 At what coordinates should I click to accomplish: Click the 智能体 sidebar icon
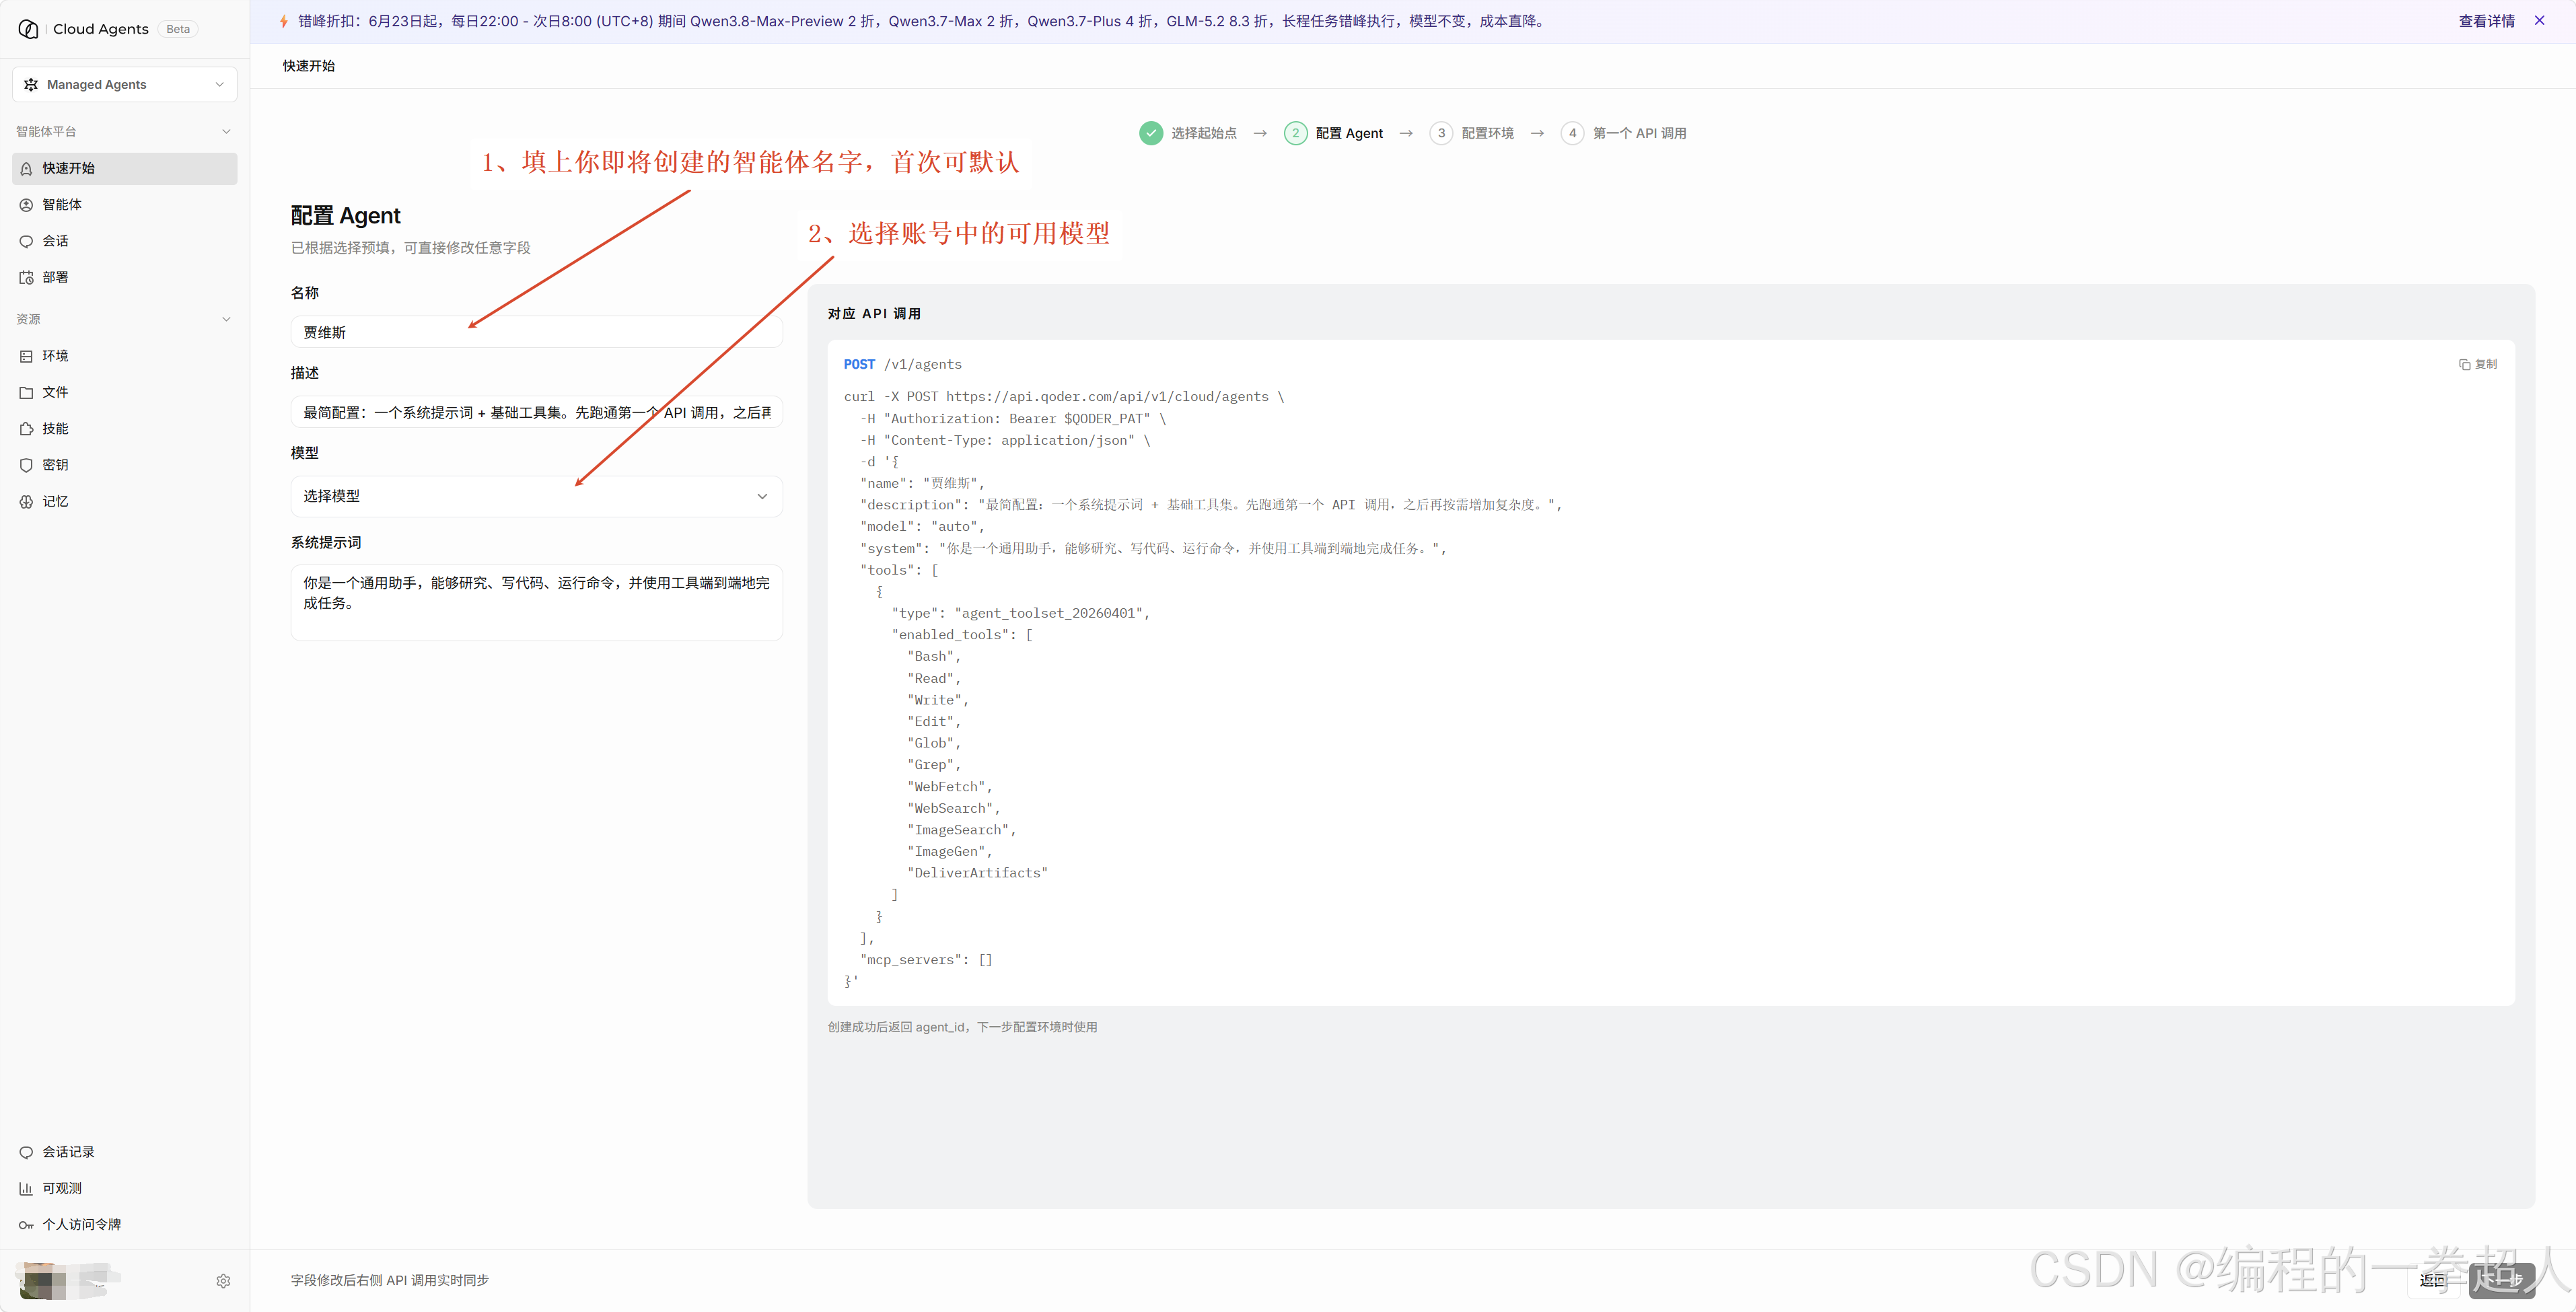click(x=27, y=205)
